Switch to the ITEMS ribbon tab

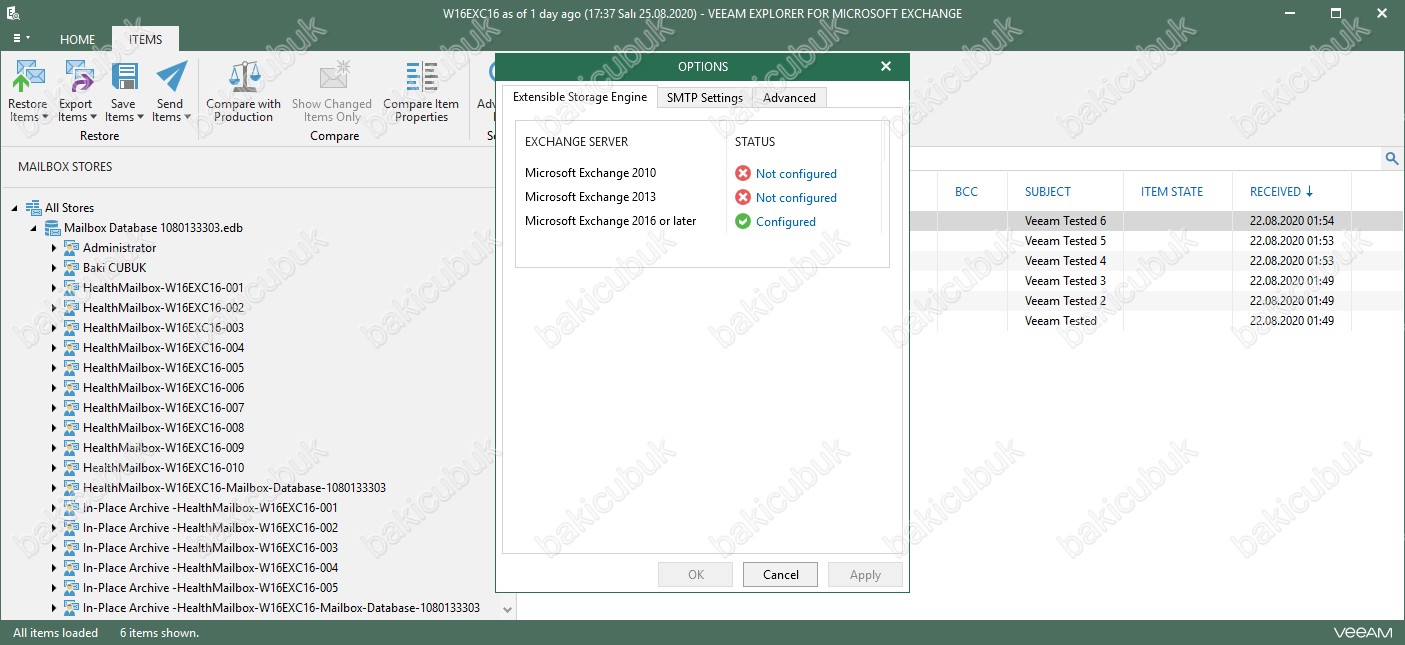pos(145,40)
